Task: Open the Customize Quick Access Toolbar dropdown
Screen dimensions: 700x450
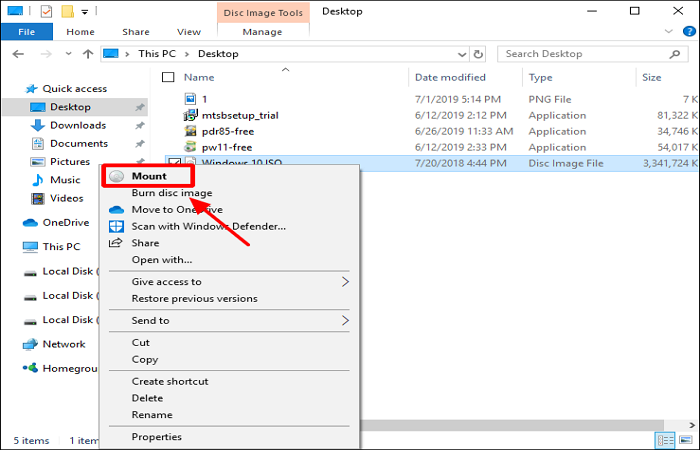Action: pos(84,12)
